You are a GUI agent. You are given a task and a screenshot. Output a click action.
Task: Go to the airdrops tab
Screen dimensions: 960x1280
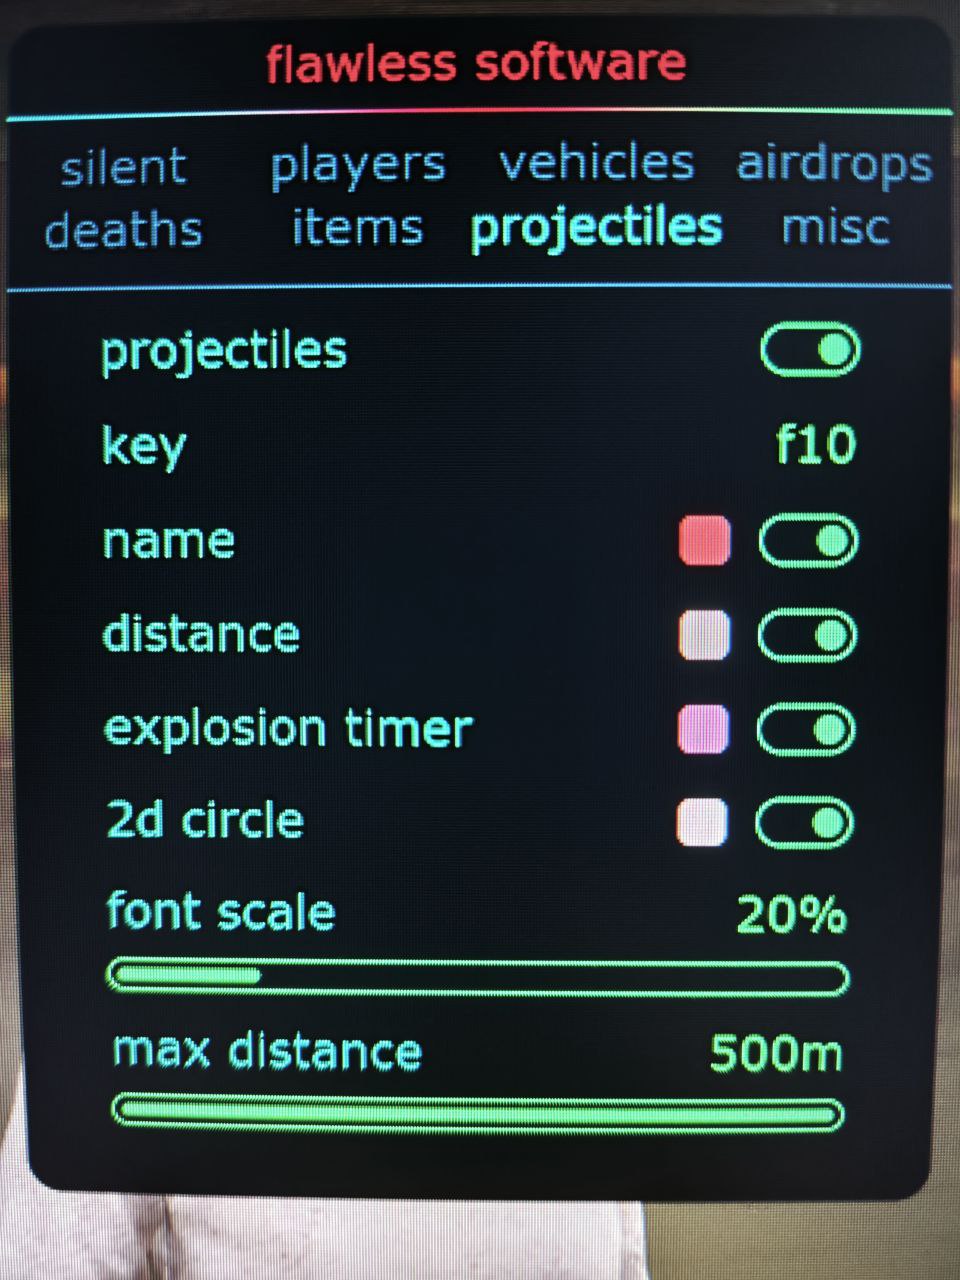coord(834,165)
